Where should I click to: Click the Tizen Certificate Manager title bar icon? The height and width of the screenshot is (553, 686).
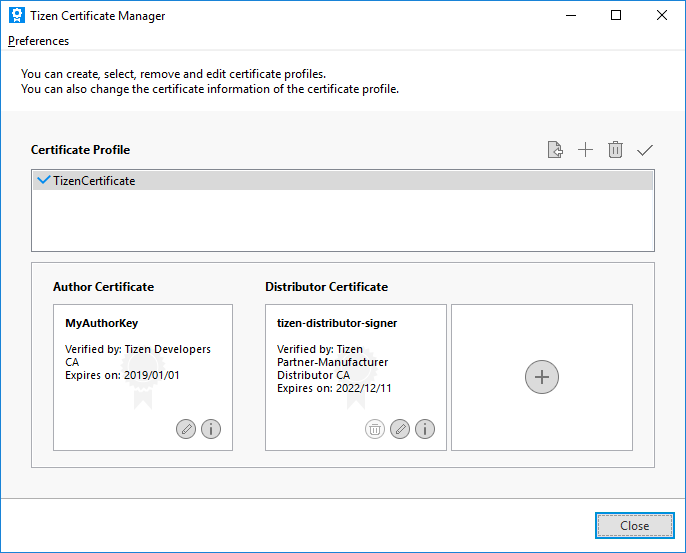[x=17, y=15]
